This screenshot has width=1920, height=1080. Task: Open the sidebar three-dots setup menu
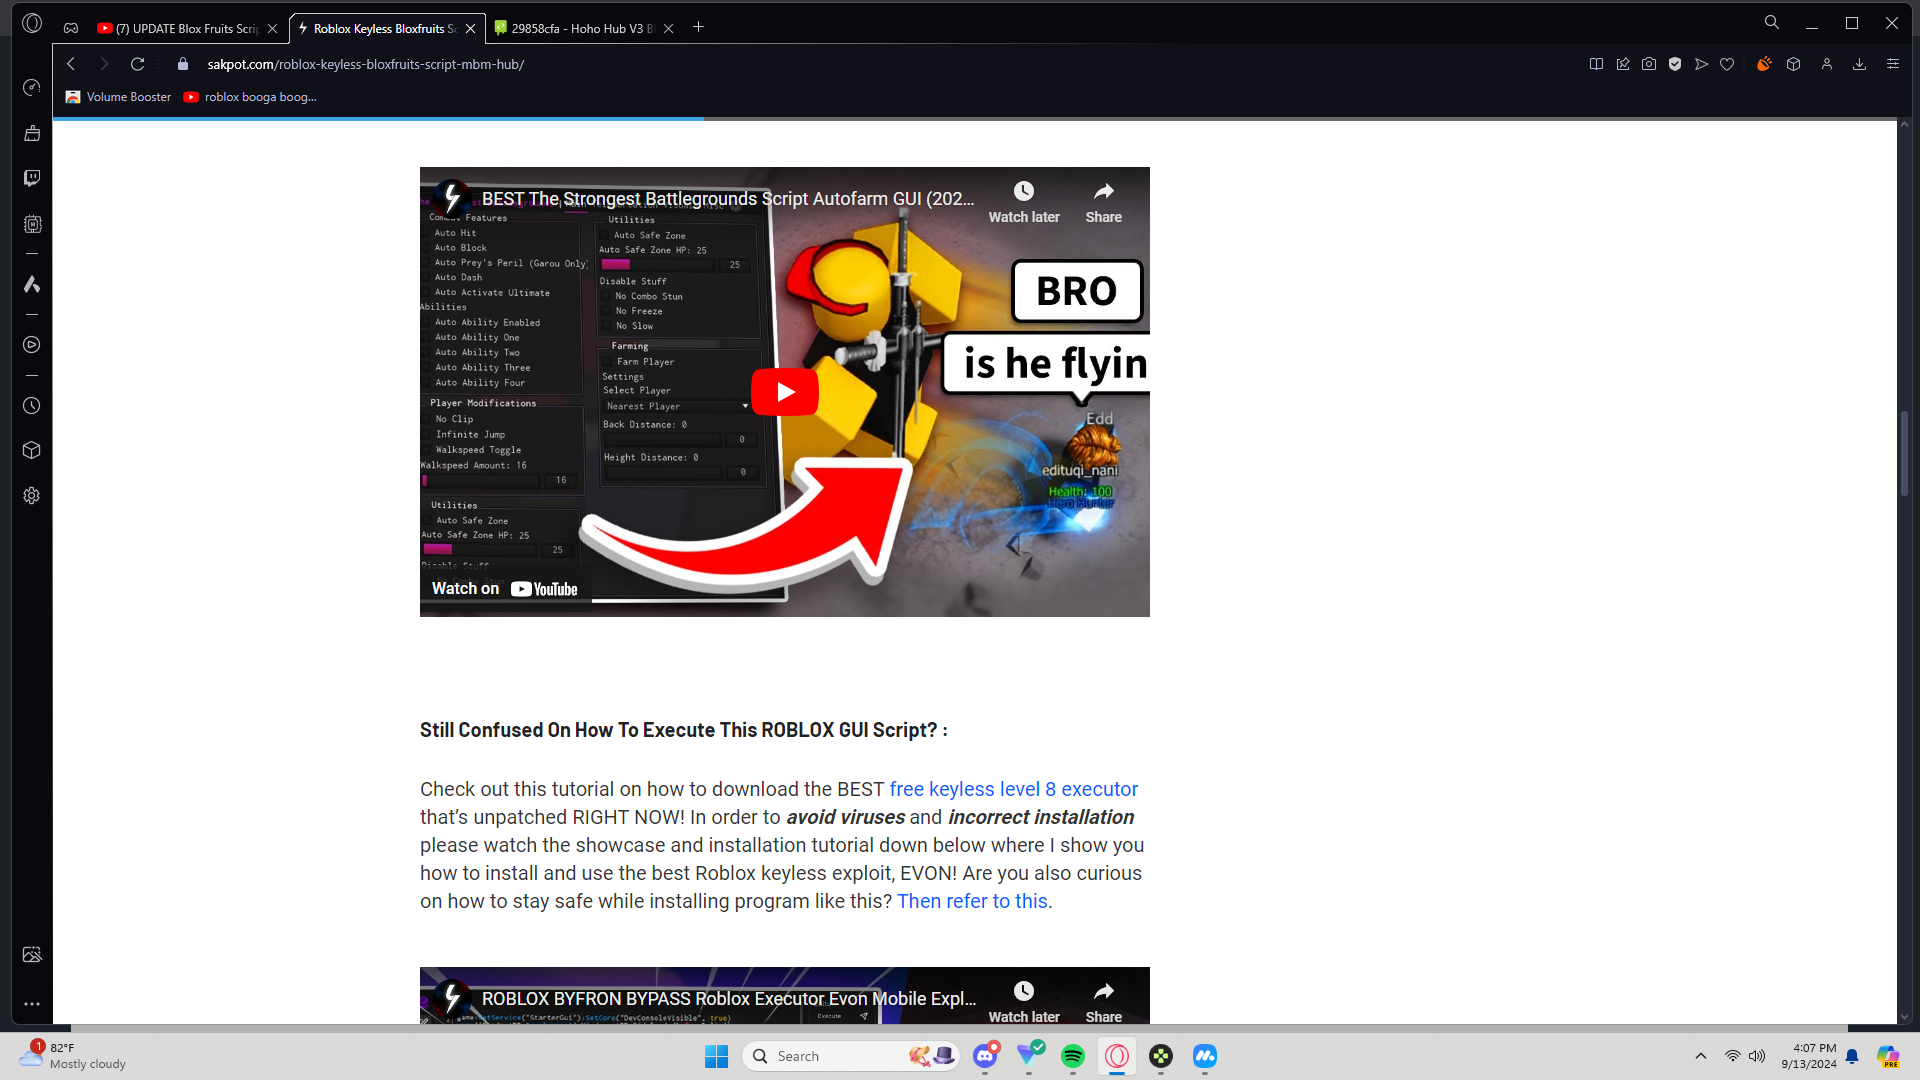coord(32,1003)
